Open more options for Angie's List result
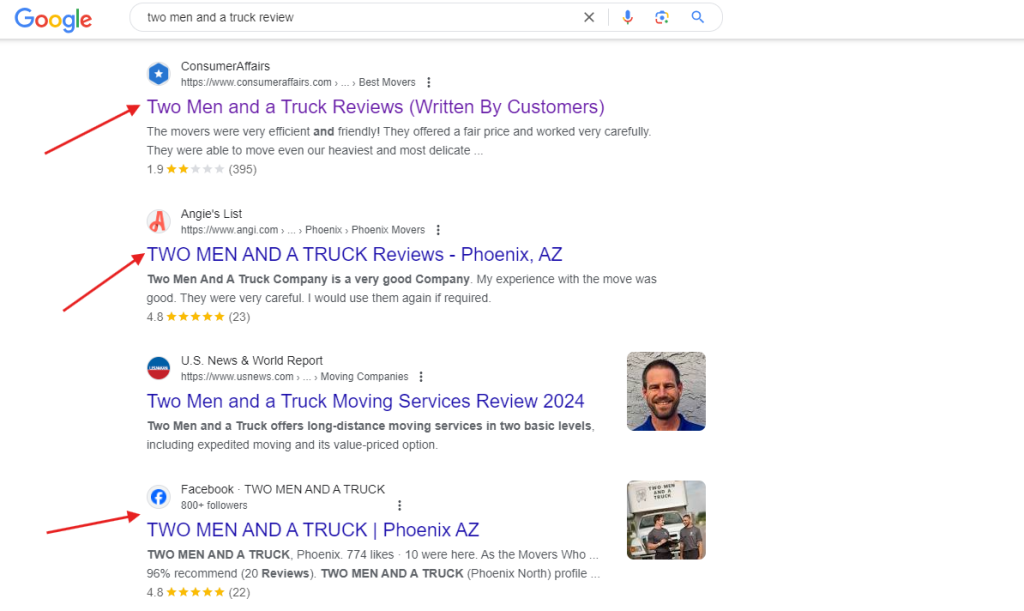 pos(438,230)
